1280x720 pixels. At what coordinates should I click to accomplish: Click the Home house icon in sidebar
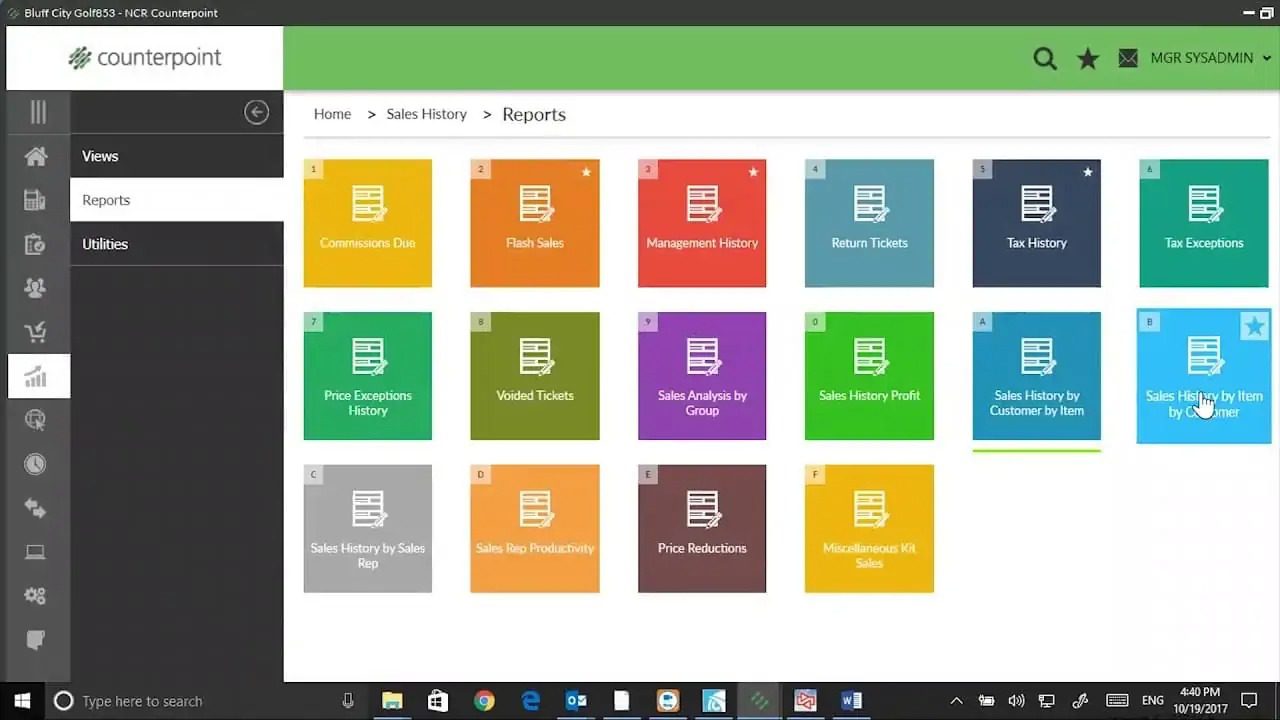pyautogui.click(x=36, y=157)
